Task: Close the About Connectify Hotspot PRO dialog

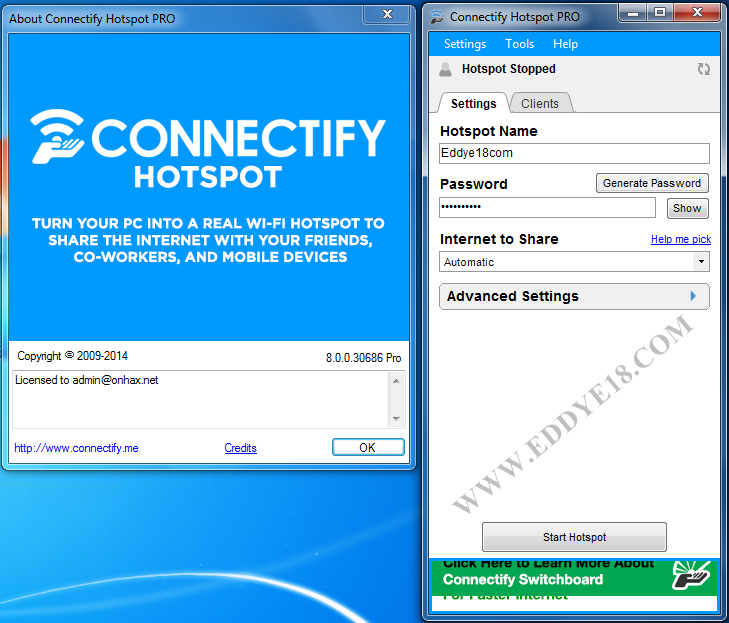Action: pos(387,14)
